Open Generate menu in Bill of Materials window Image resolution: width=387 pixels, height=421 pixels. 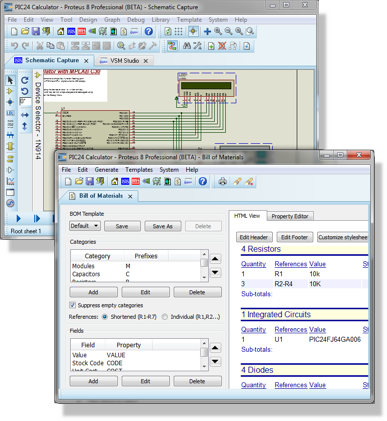point(106,170)
